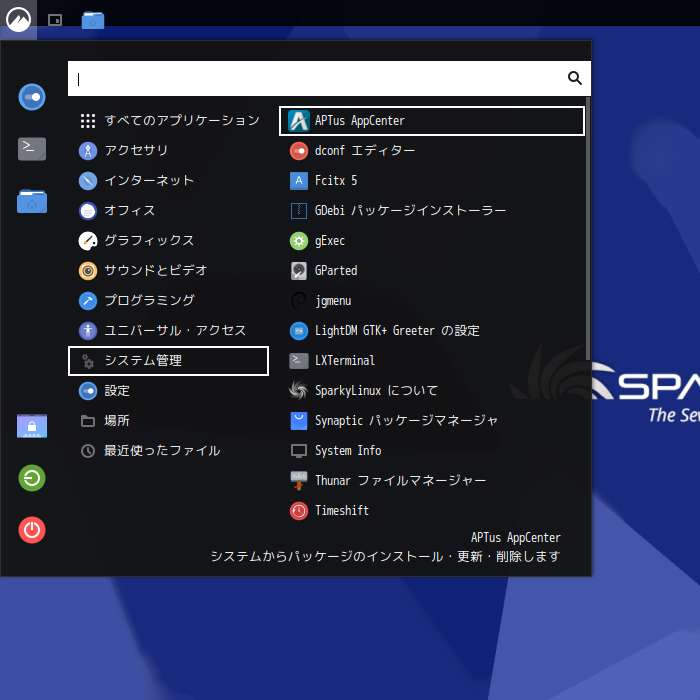The image size is (700, 700).
Task: Launch dconf エディター
Action: pos(432,150)
